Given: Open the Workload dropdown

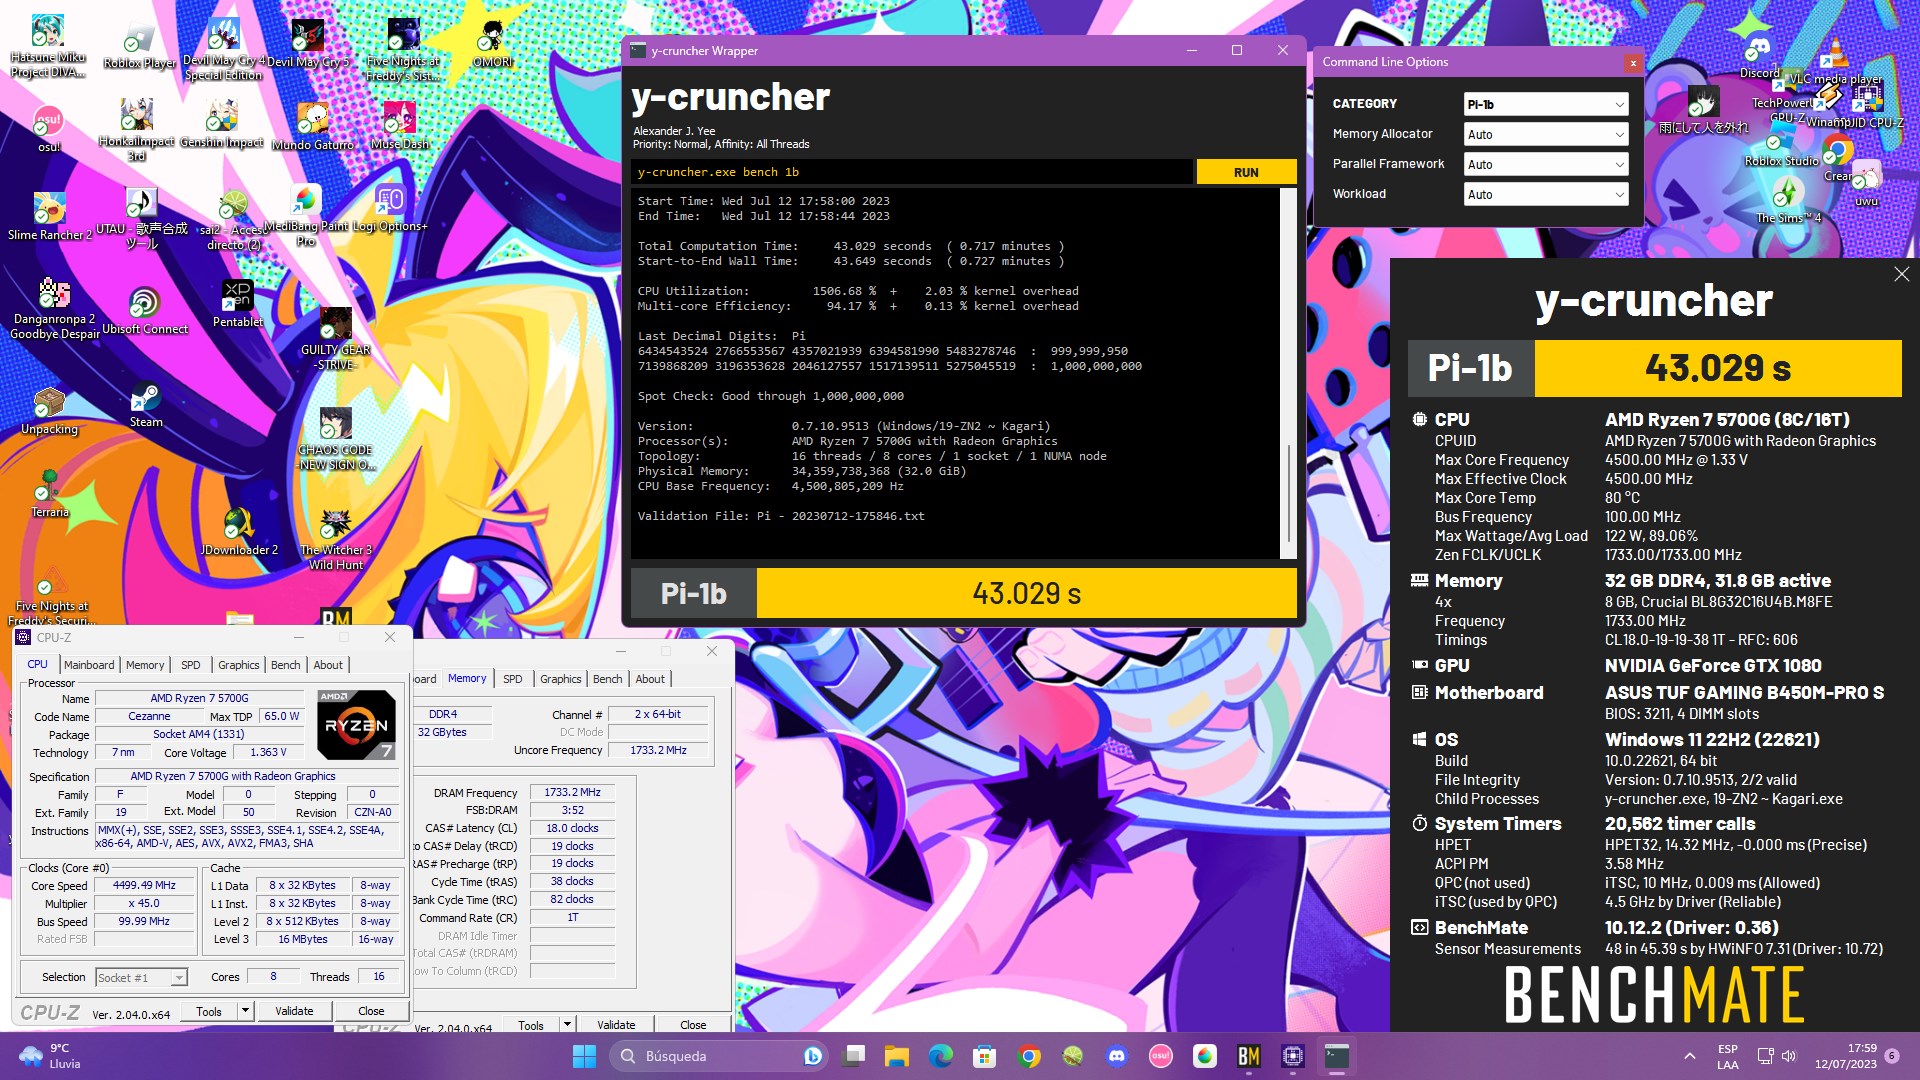Looking at the screenshot, I should pos(1545,194).
